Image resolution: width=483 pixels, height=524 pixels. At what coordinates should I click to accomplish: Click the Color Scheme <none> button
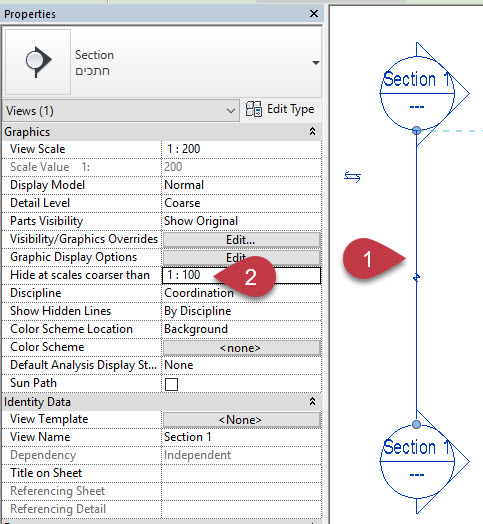[x=241, y=348]
